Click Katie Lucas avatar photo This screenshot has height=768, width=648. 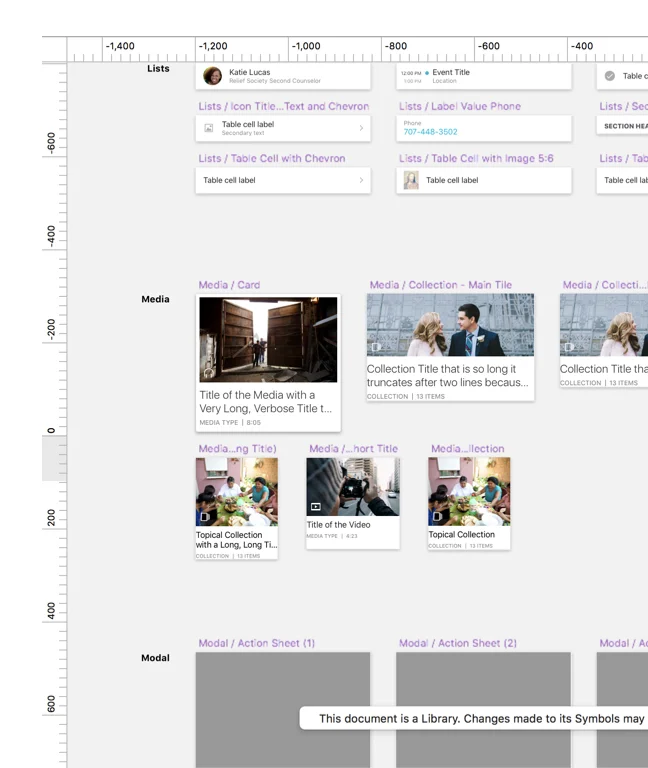coord(212,76)
